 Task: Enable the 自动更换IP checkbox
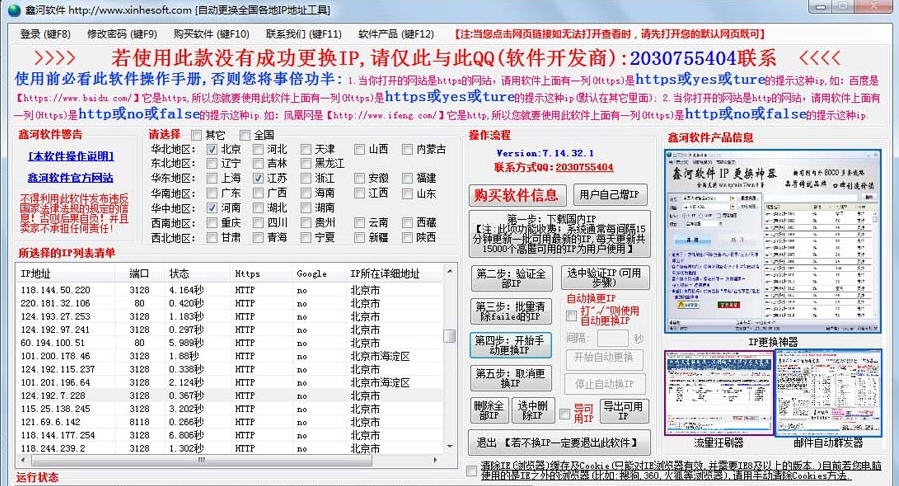[x=571, y=316]
